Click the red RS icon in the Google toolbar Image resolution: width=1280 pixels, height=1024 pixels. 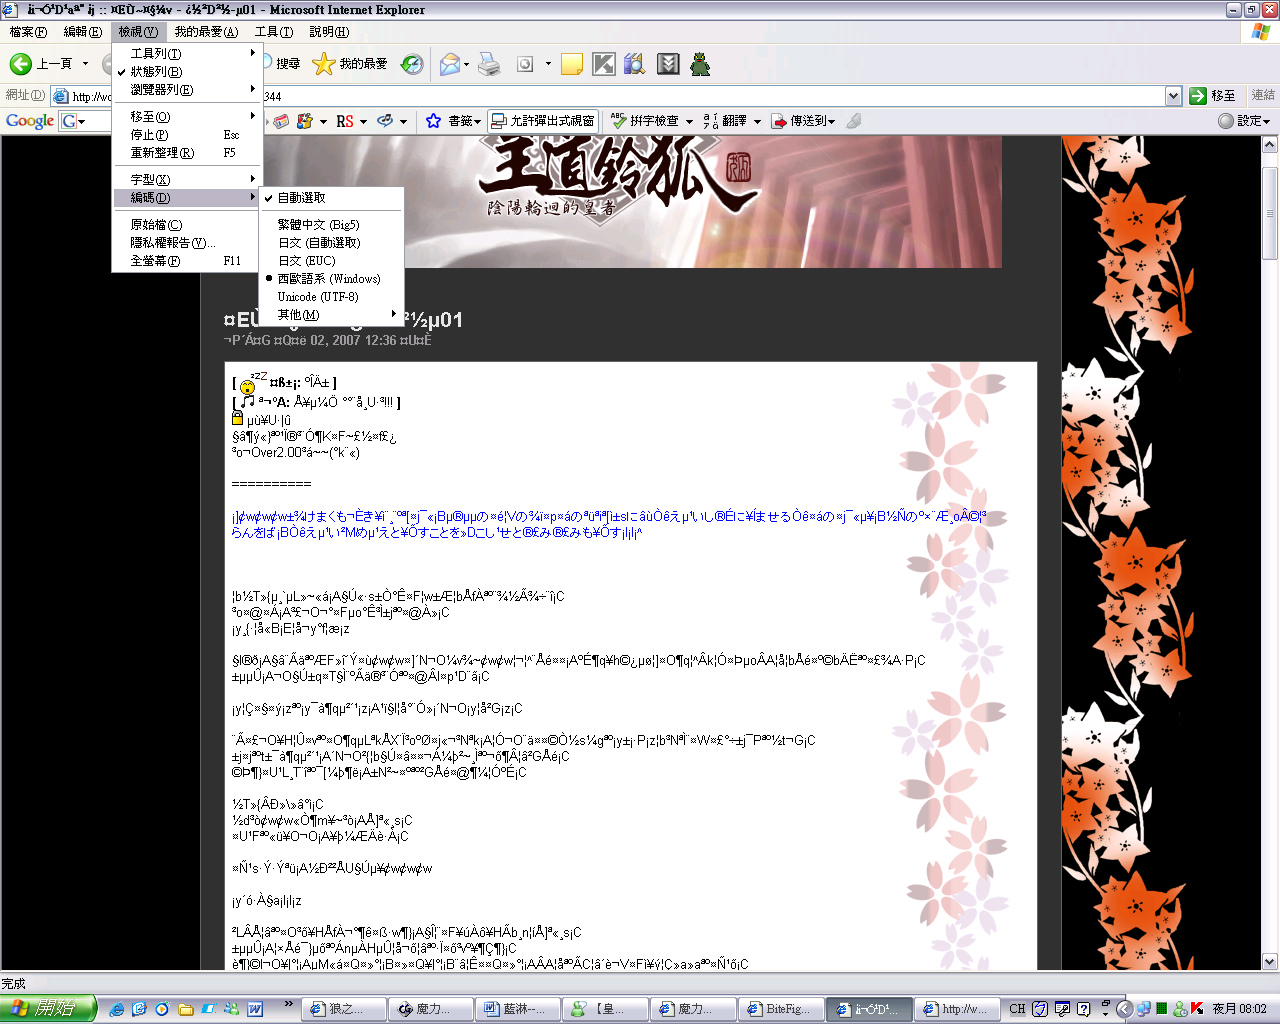point(345,121)
